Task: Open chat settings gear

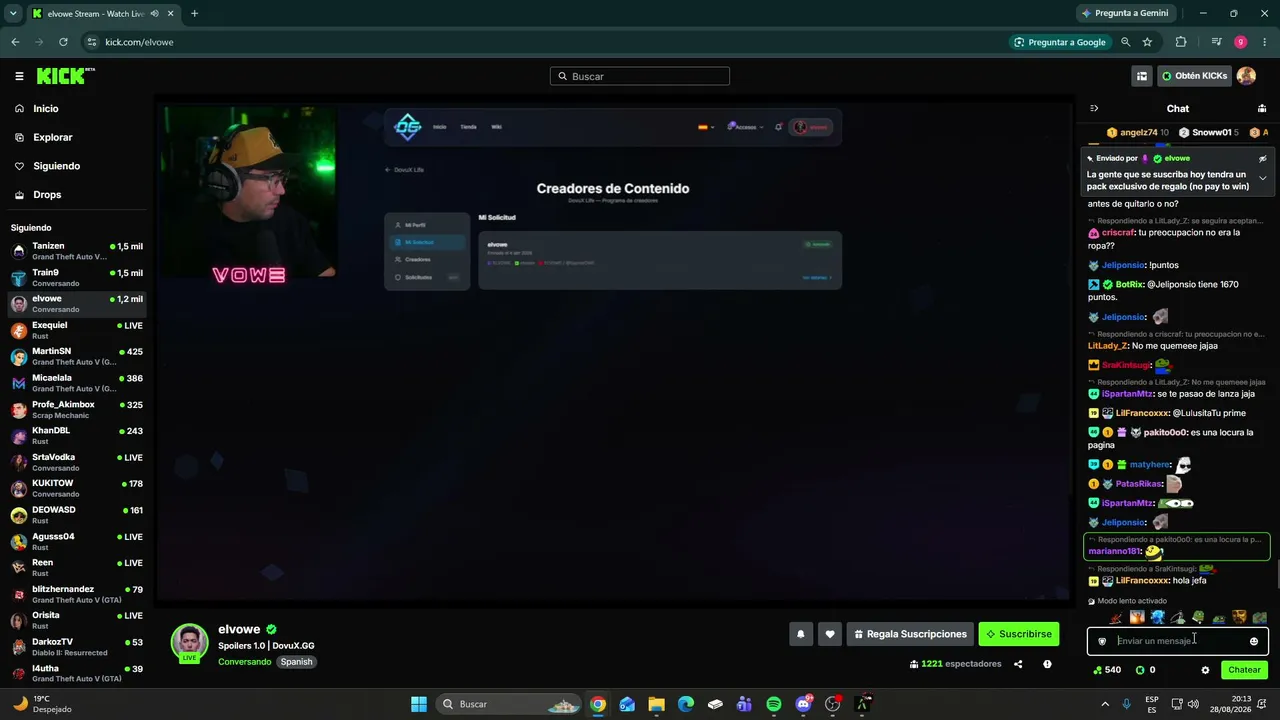Action: point(1205,670)
